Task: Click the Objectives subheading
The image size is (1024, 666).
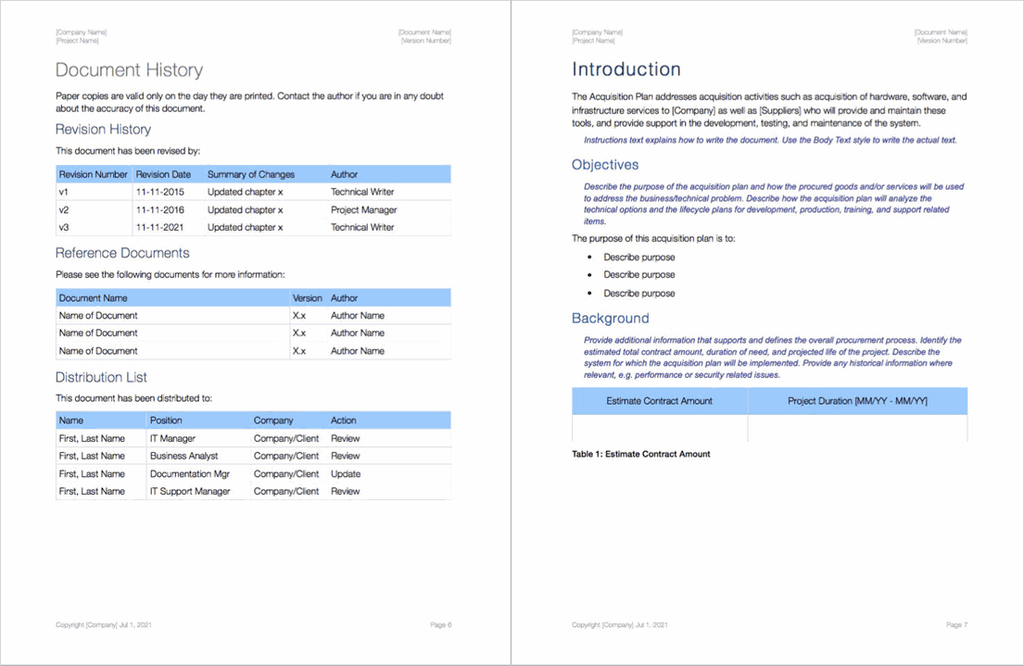Action: (x=604, y=164)
